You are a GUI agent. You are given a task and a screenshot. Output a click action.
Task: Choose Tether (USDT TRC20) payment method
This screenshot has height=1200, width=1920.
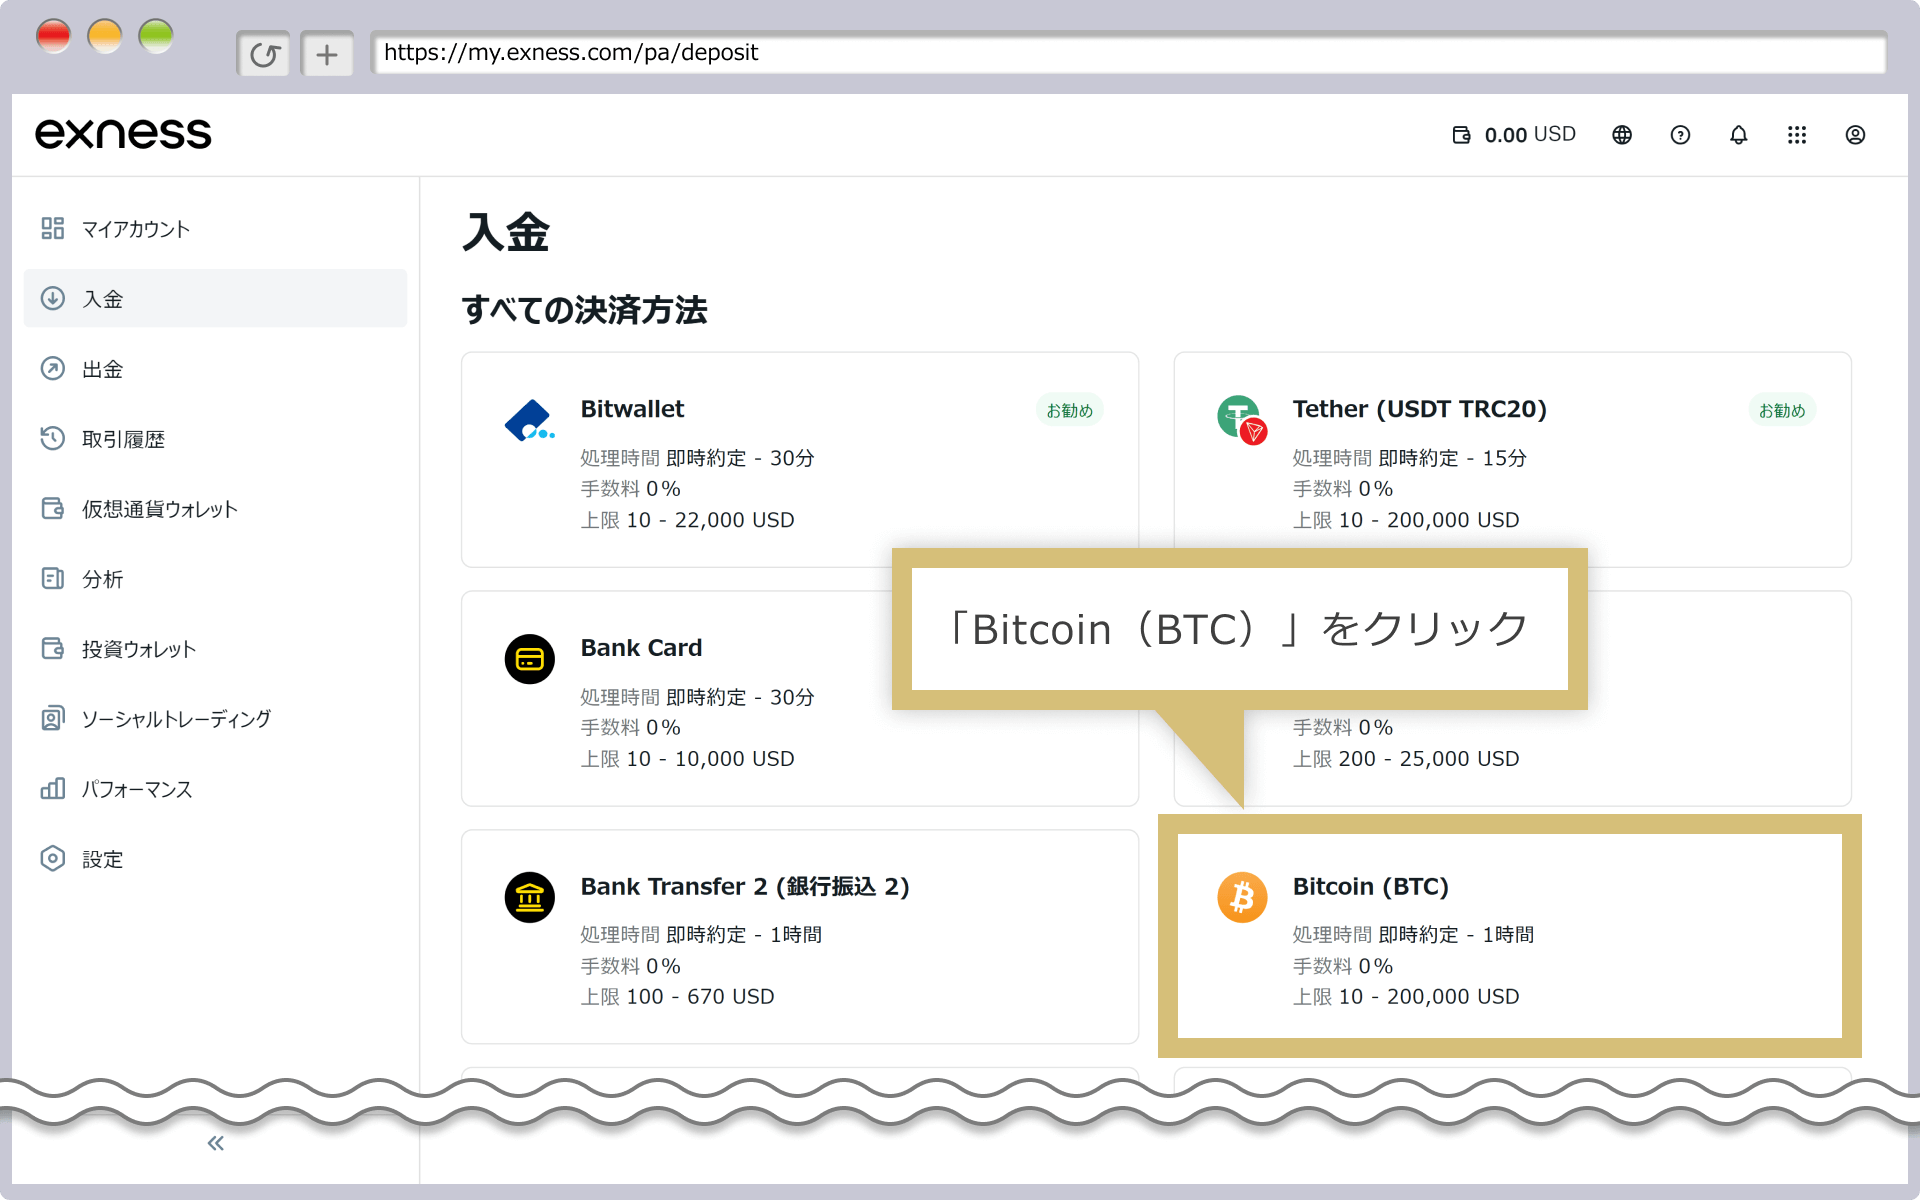pyautogui.click(x=1512, y=459)
